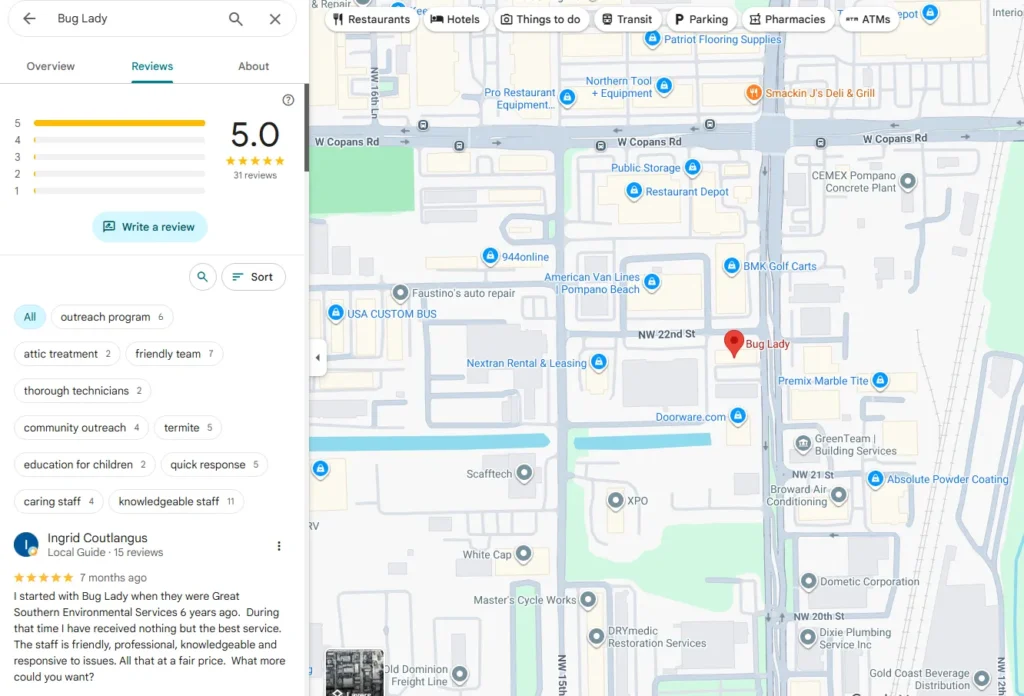Screen dimensions: 1024x696
Task: Click Ingrid Coutlangus profile avatar
Action: 26,545
